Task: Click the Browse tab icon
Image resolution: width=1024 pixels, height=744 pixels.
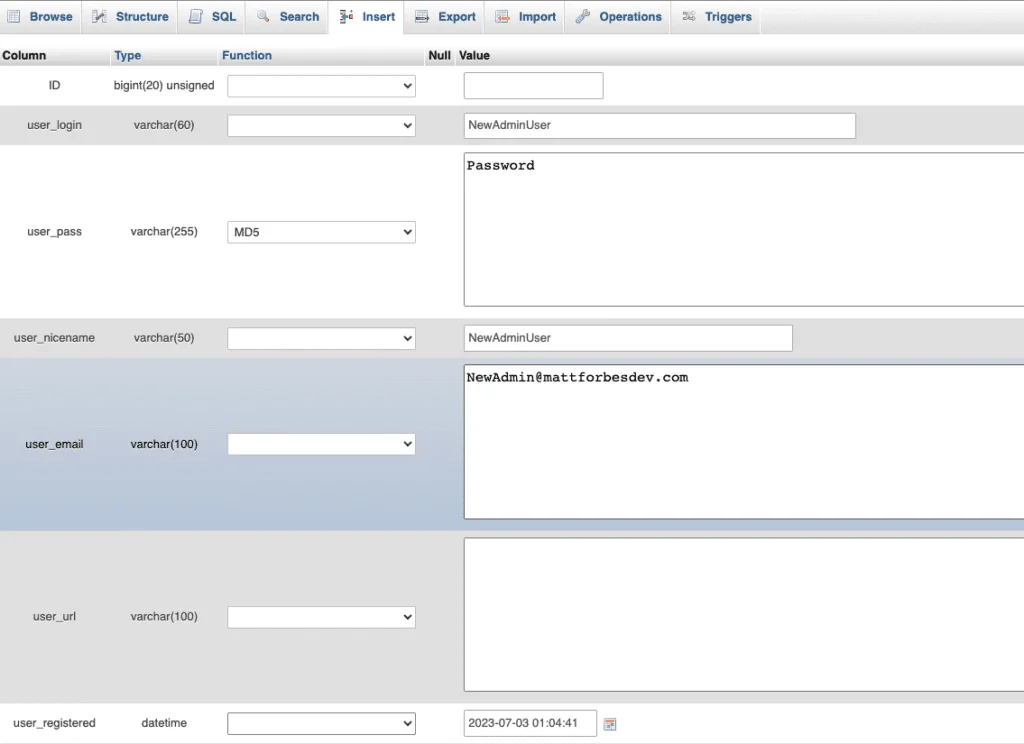Action: pyautogui.click(x=14, y=16)
